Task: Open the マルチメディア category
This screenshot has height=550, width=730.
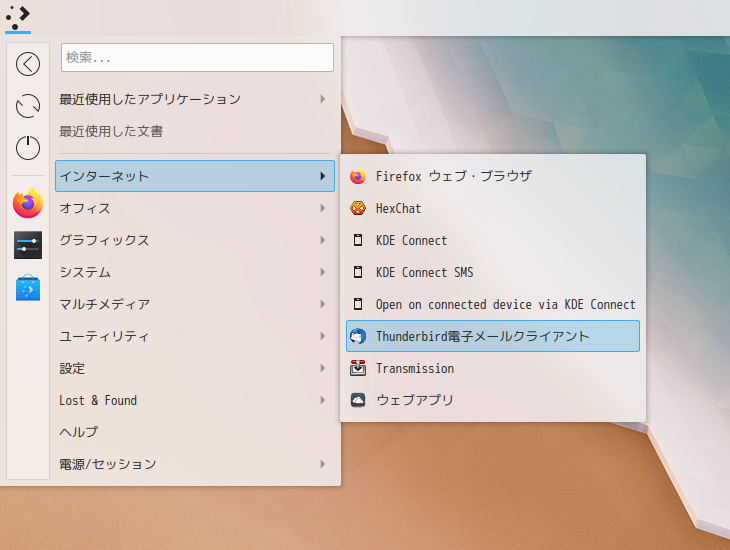Action: click(x=195, y=304)
